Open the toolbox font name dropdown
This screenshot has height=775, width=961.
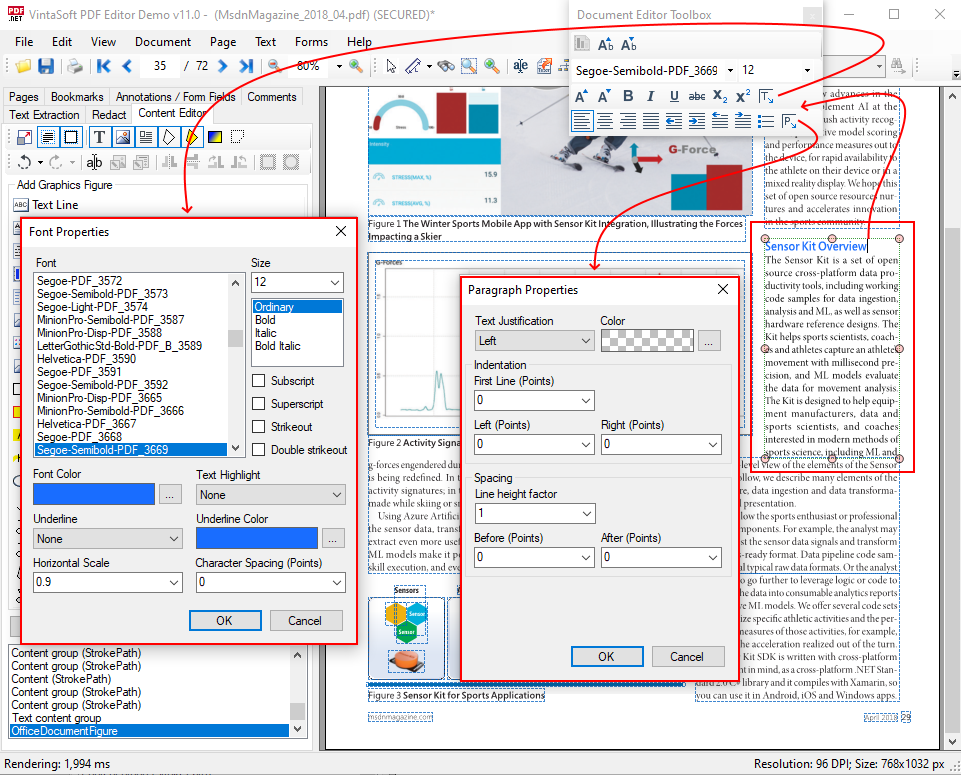(730, 70)
